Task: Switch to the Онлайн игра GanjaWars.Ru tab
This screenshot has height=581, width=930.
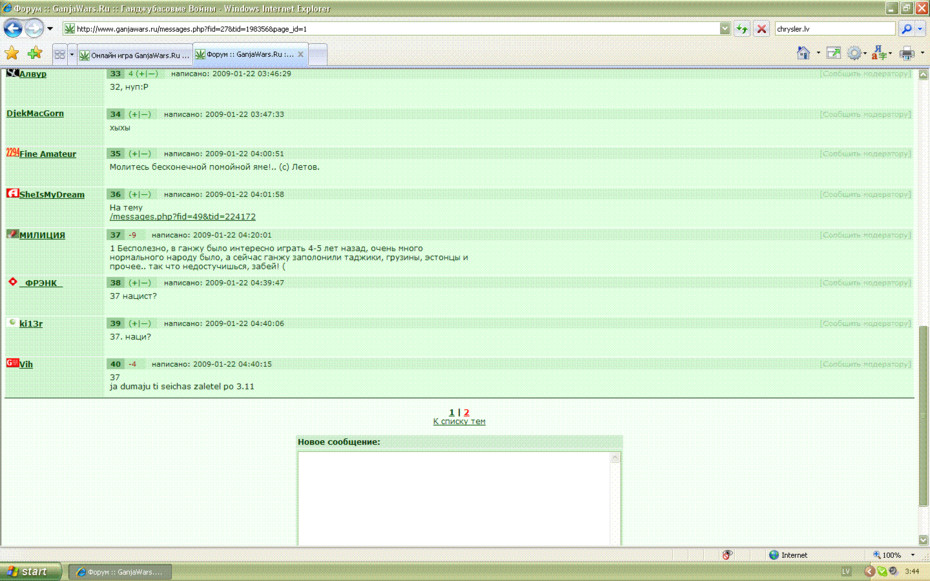Action: click(135, 55)
